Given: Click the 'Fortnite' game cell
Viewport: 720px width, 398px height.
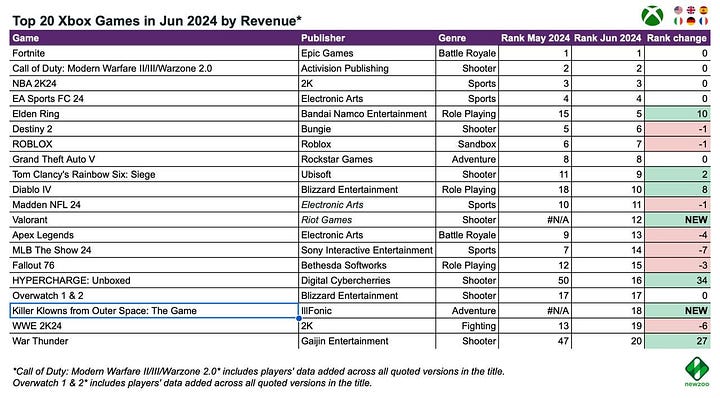Looking at the screenshot, I should pos(154,53).
